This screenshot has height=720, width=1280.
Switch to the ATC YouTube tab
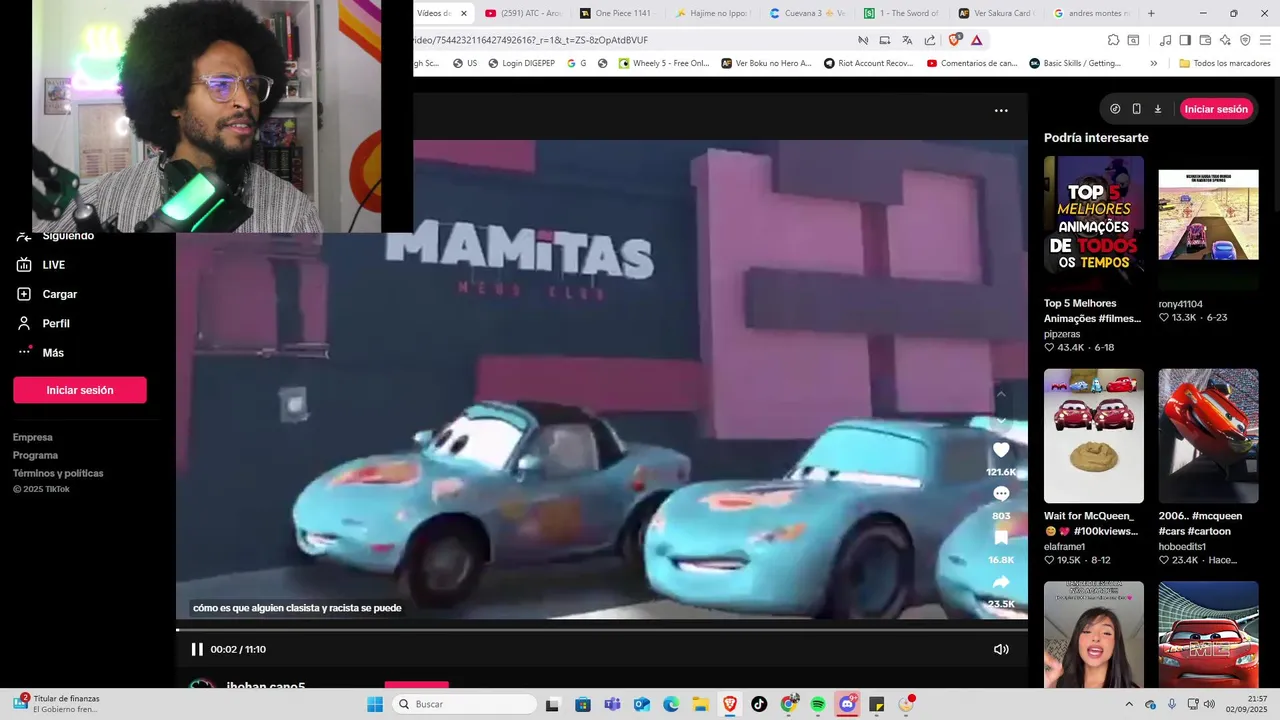[x=524, y=14]
